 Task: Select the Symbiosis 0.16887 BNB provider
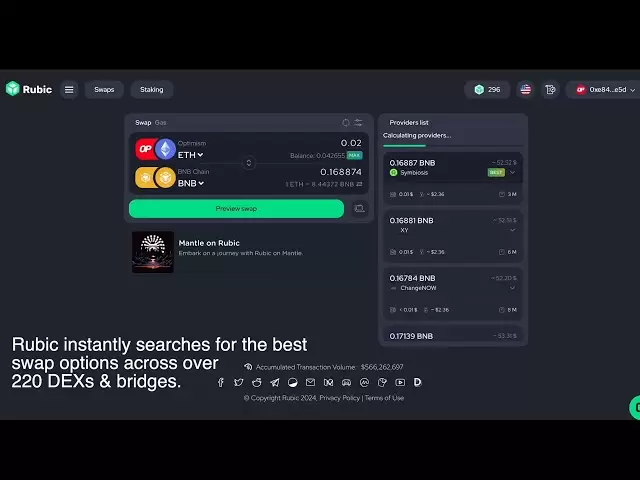[453, 177]
